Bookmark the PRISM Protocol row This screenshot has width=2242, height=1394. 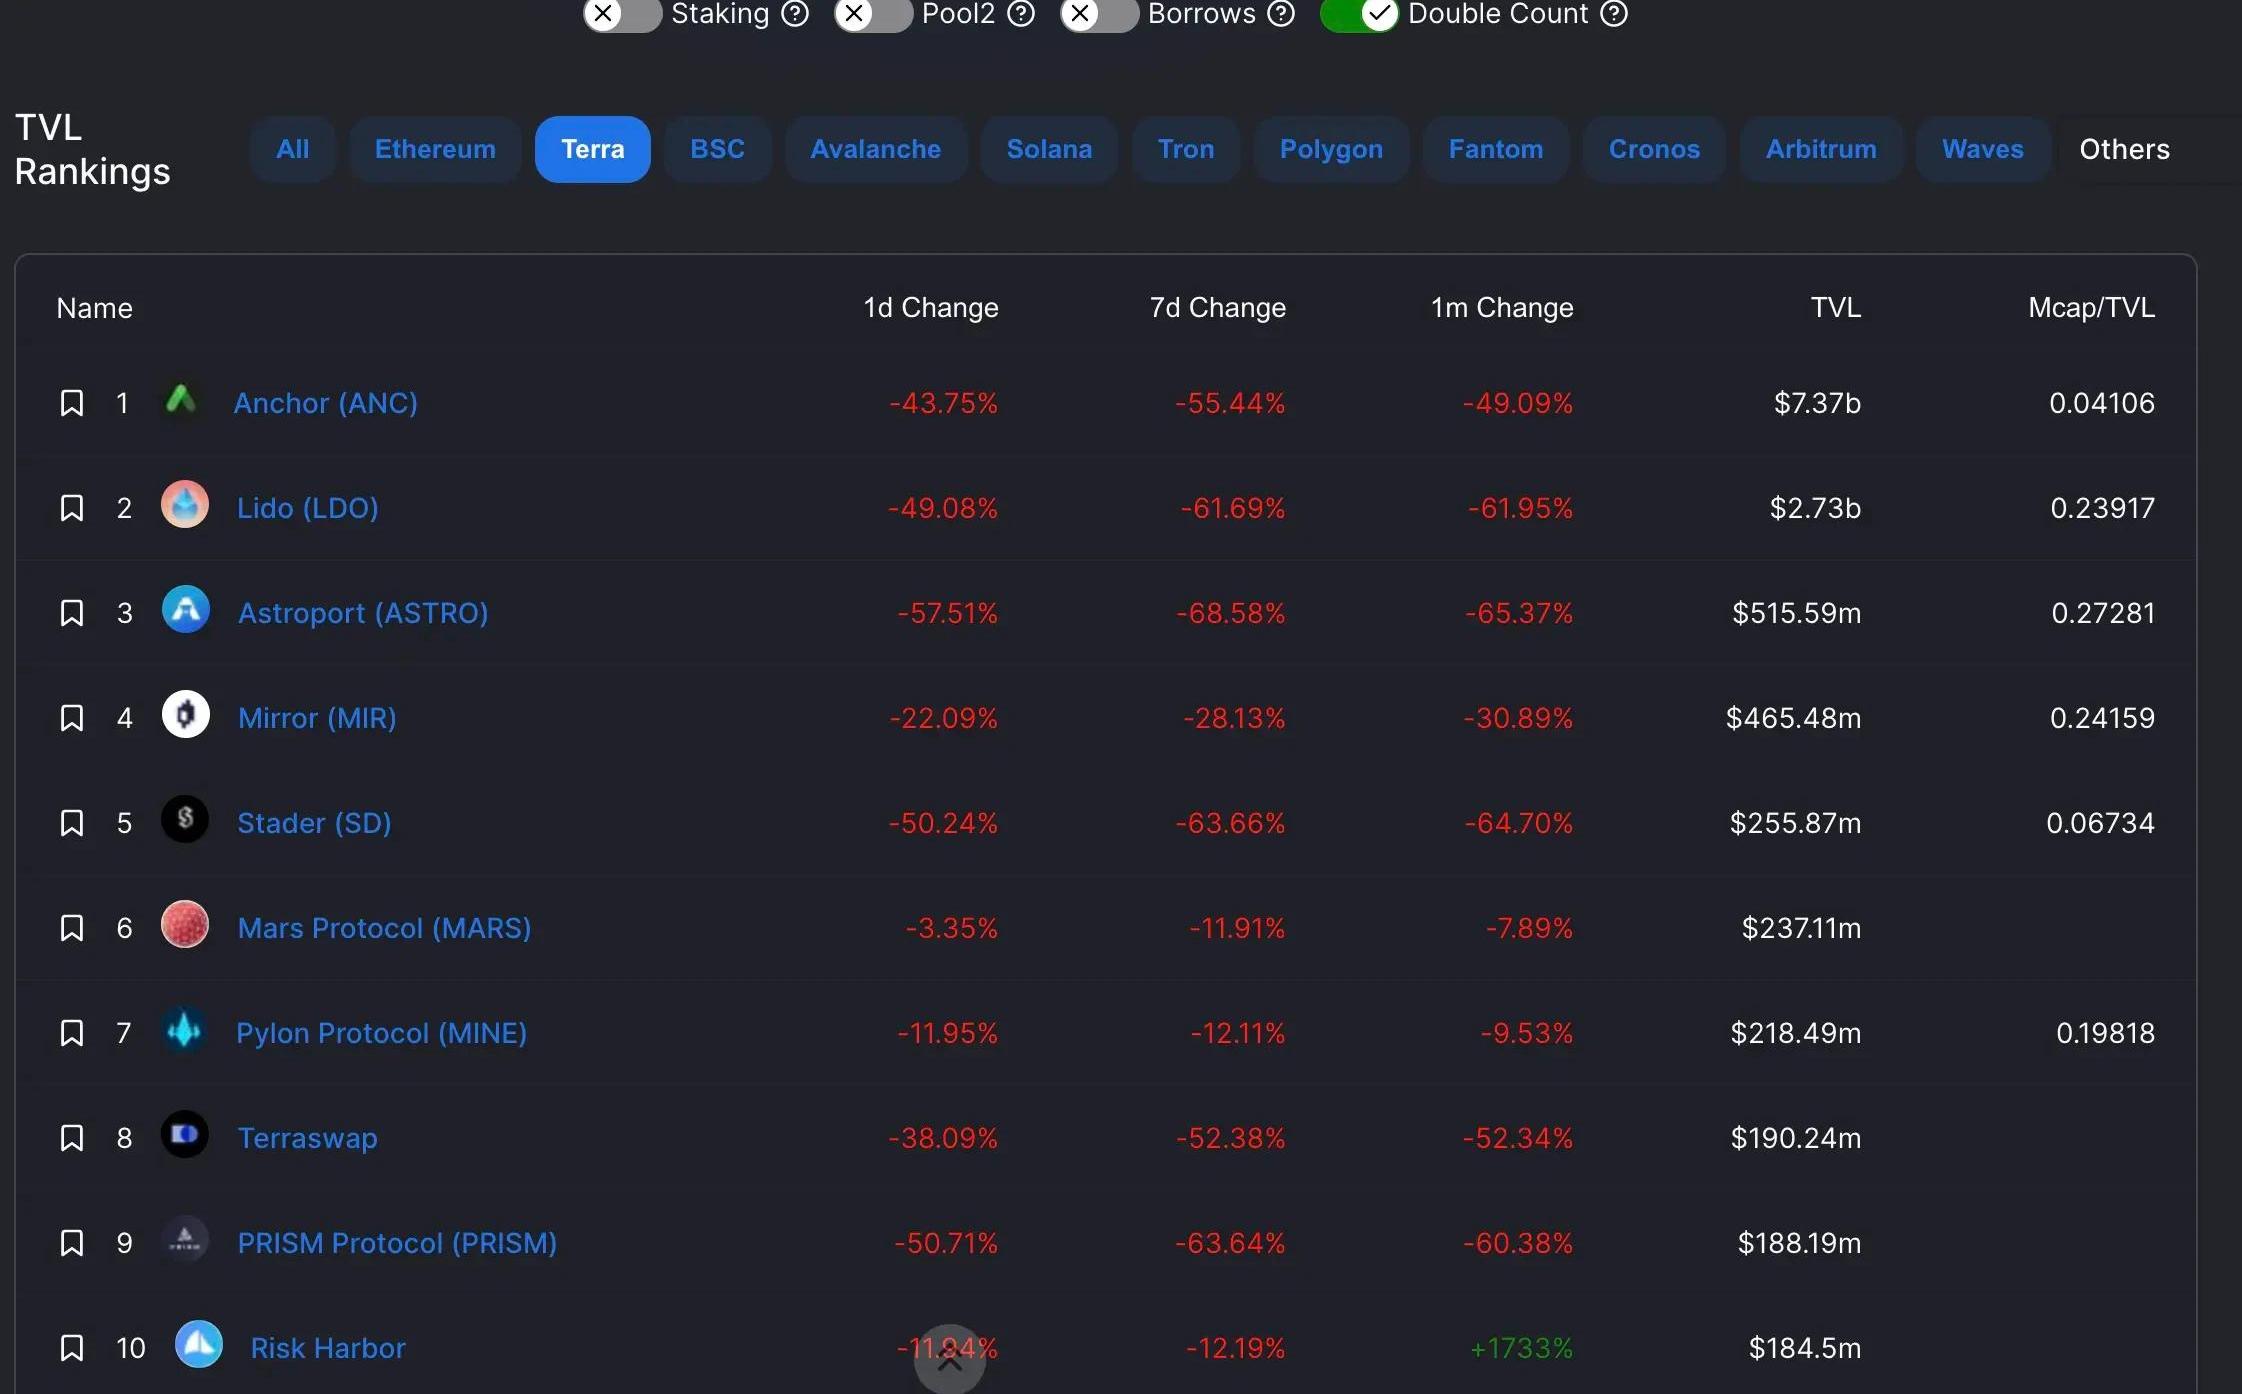(x=72, y=1243)
